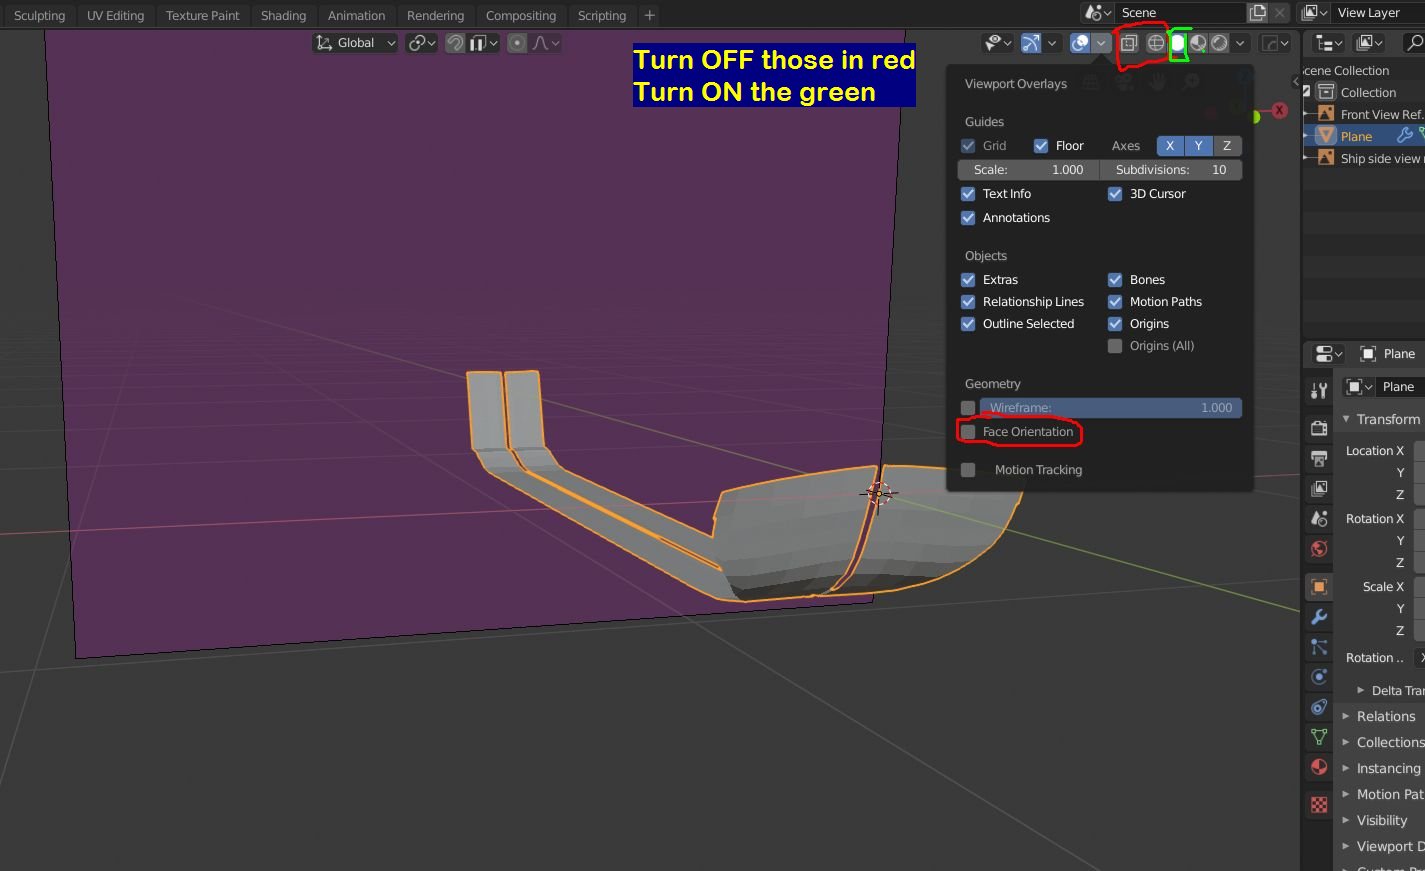Switch to Rendered viewport shading
1425x871 pixels.
click(1219, 43)
